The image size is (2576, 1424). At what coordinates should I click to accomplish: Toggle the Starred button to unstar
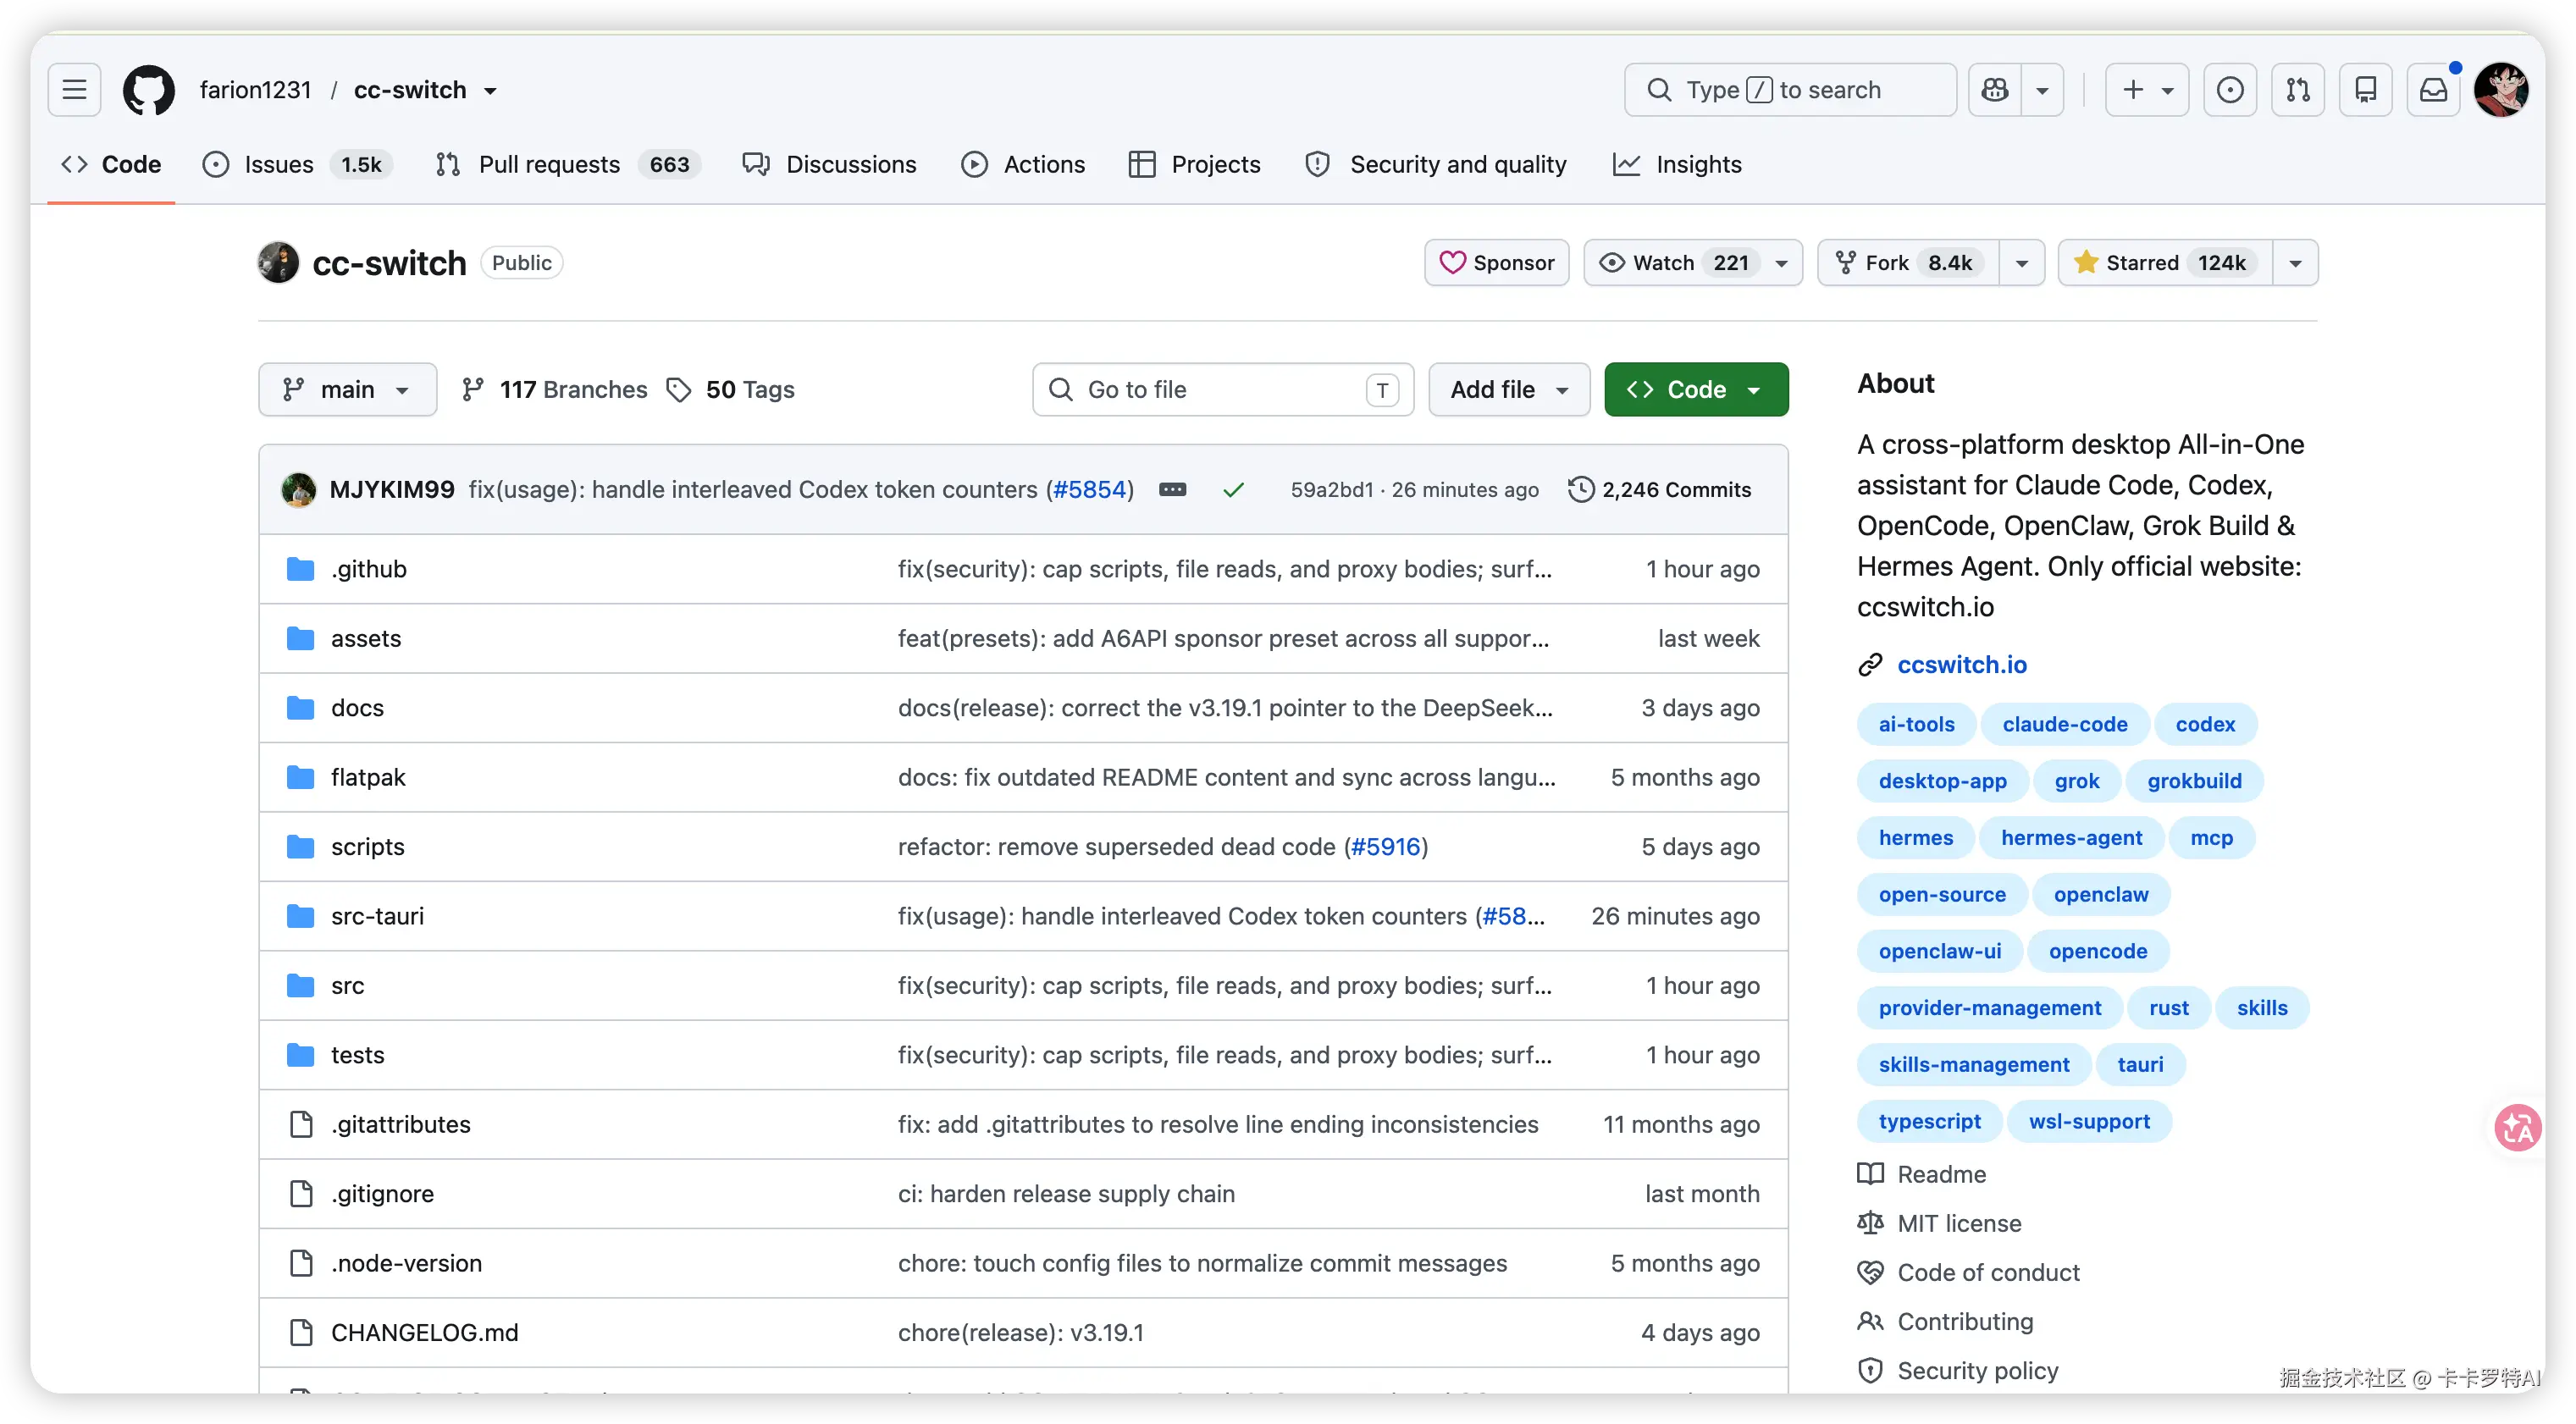pos(2165,263)
